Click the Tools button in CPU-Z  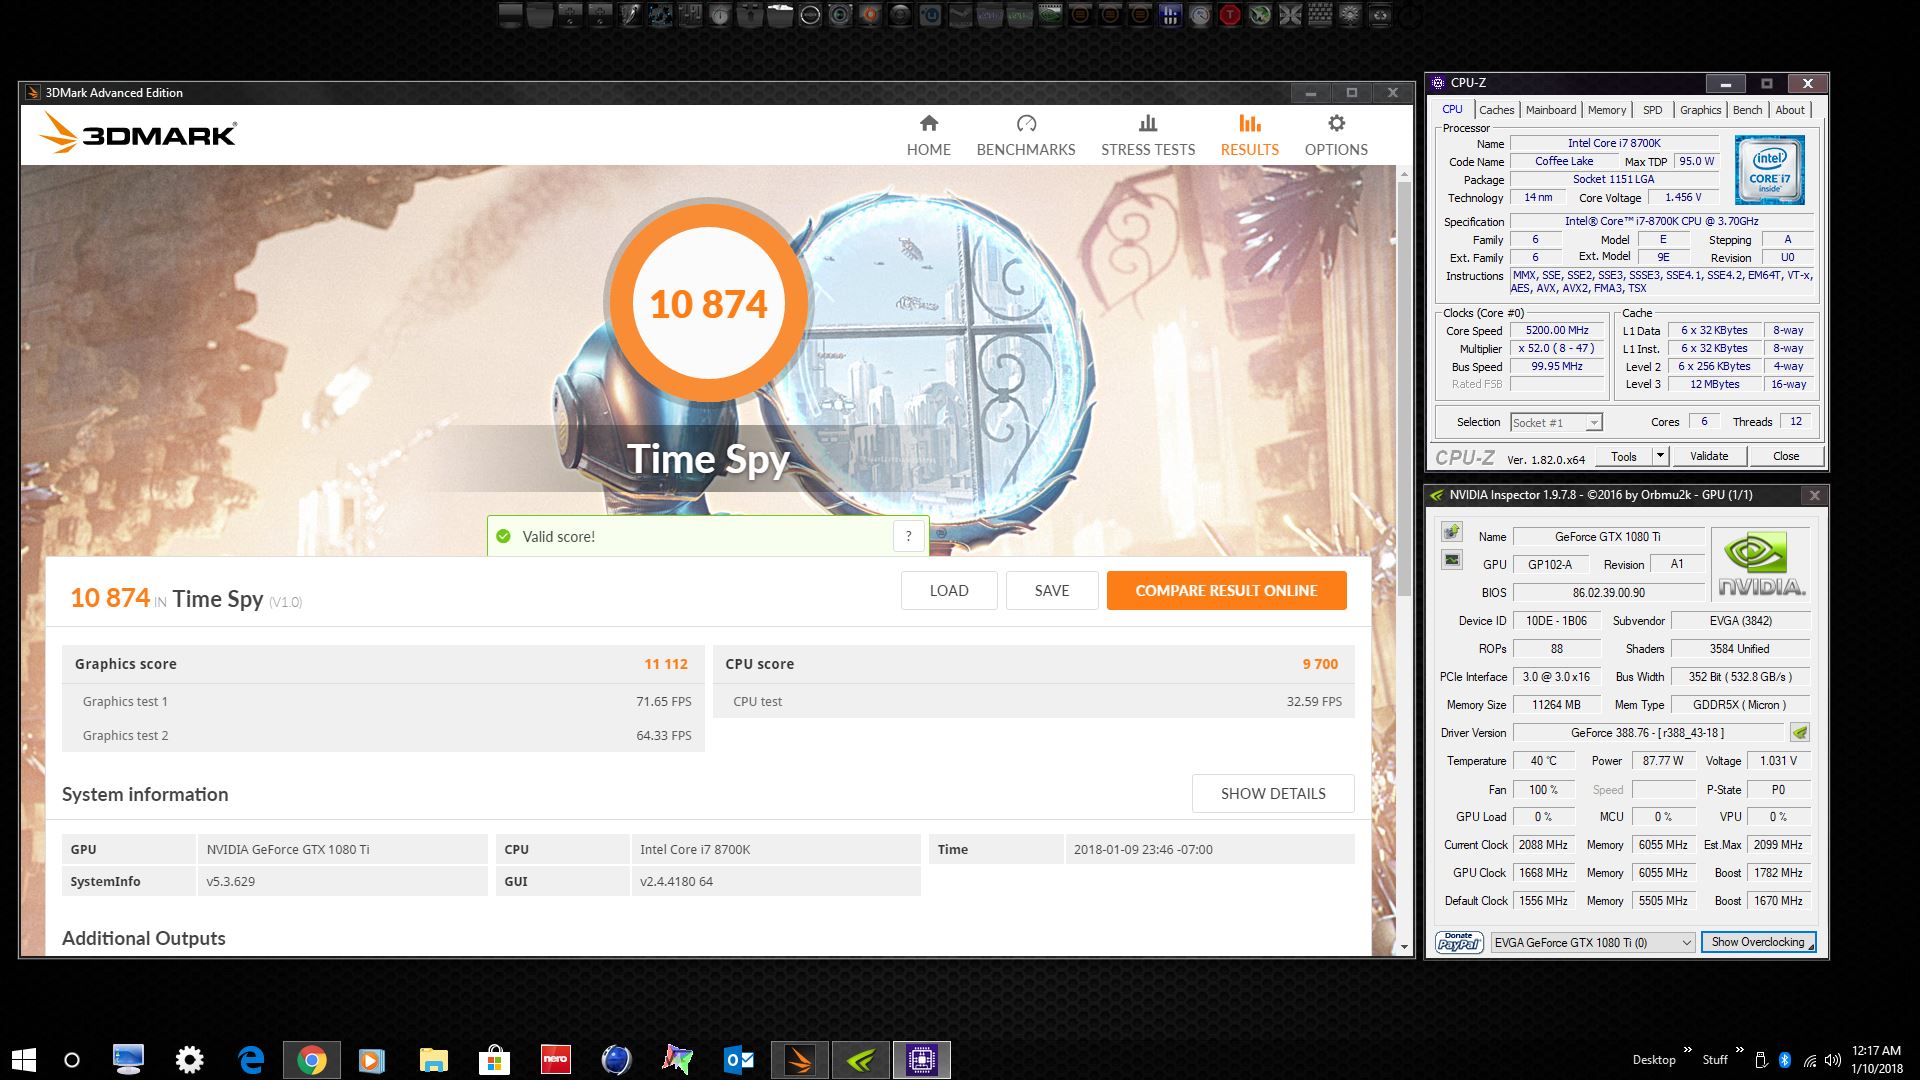[1624, 456]
